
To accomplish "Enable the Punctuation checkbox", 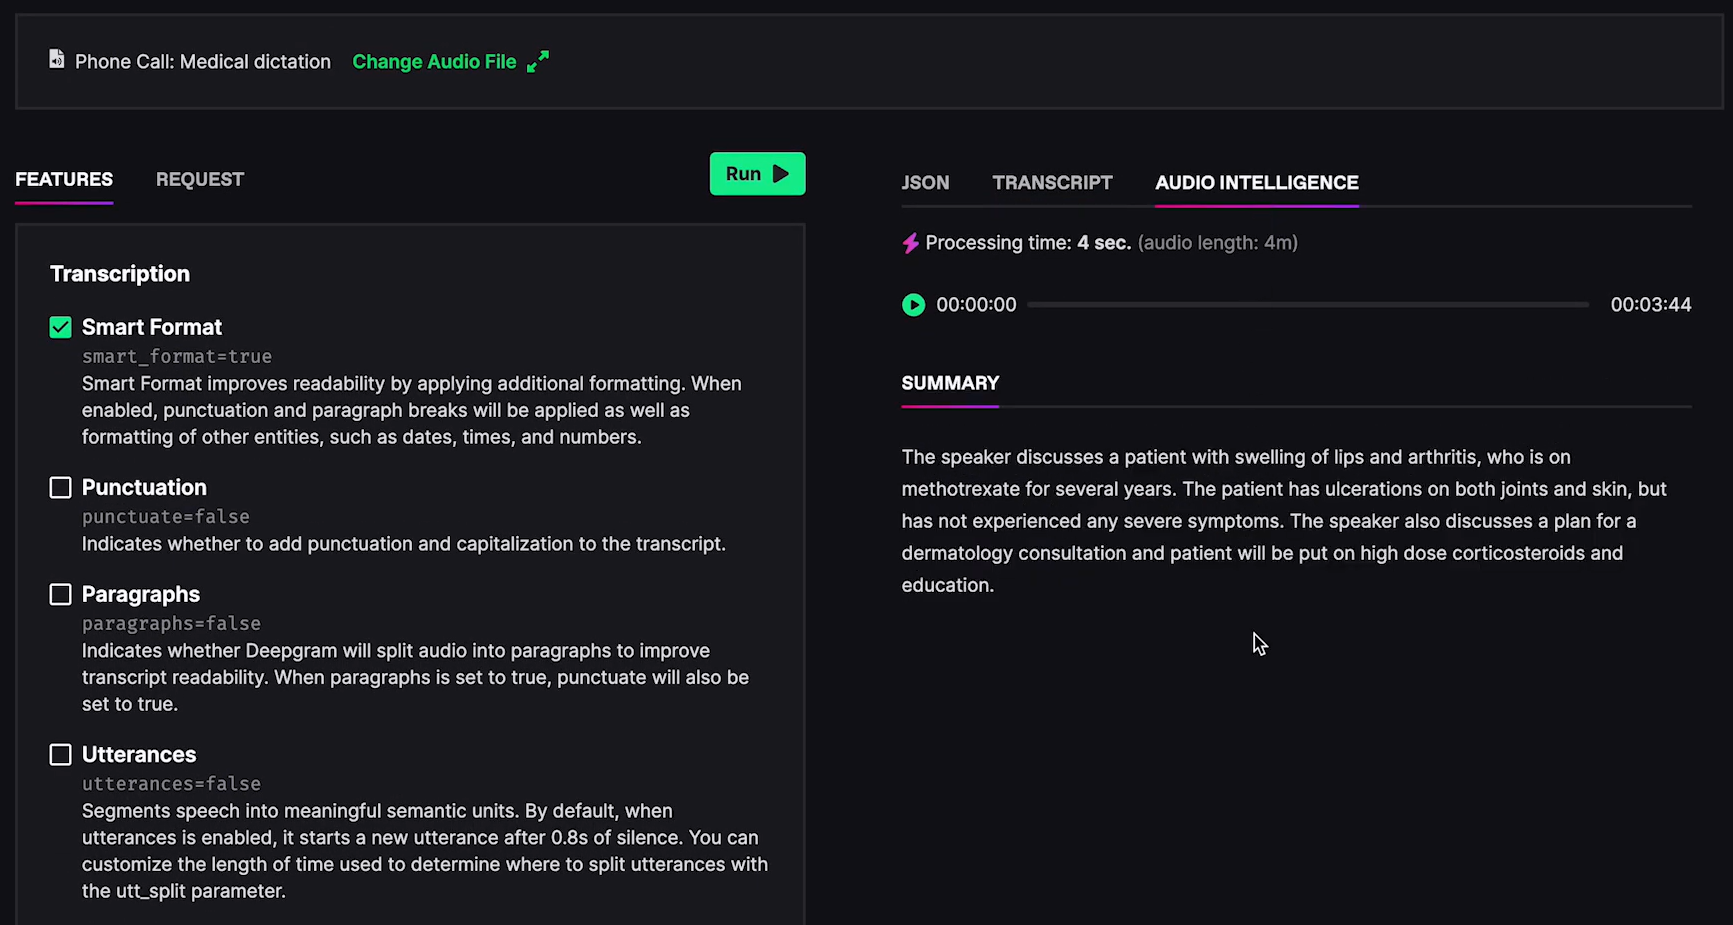I will (x=61, y=488).
